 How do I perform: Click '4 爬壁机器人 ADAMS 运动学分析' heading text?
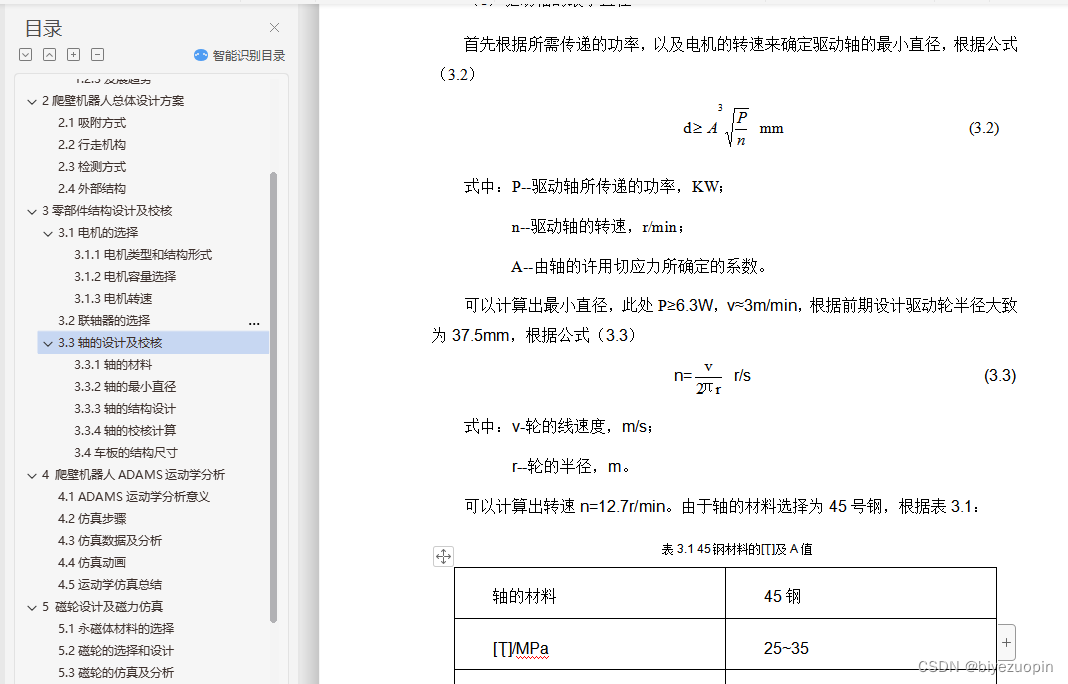pyautogui.click(x=134, y=474)
